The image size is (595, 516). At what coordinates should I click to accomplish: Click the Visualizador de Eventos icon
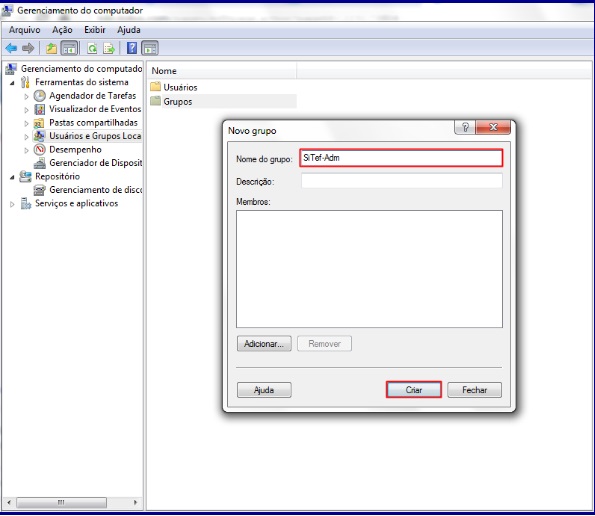click(39, 109)
